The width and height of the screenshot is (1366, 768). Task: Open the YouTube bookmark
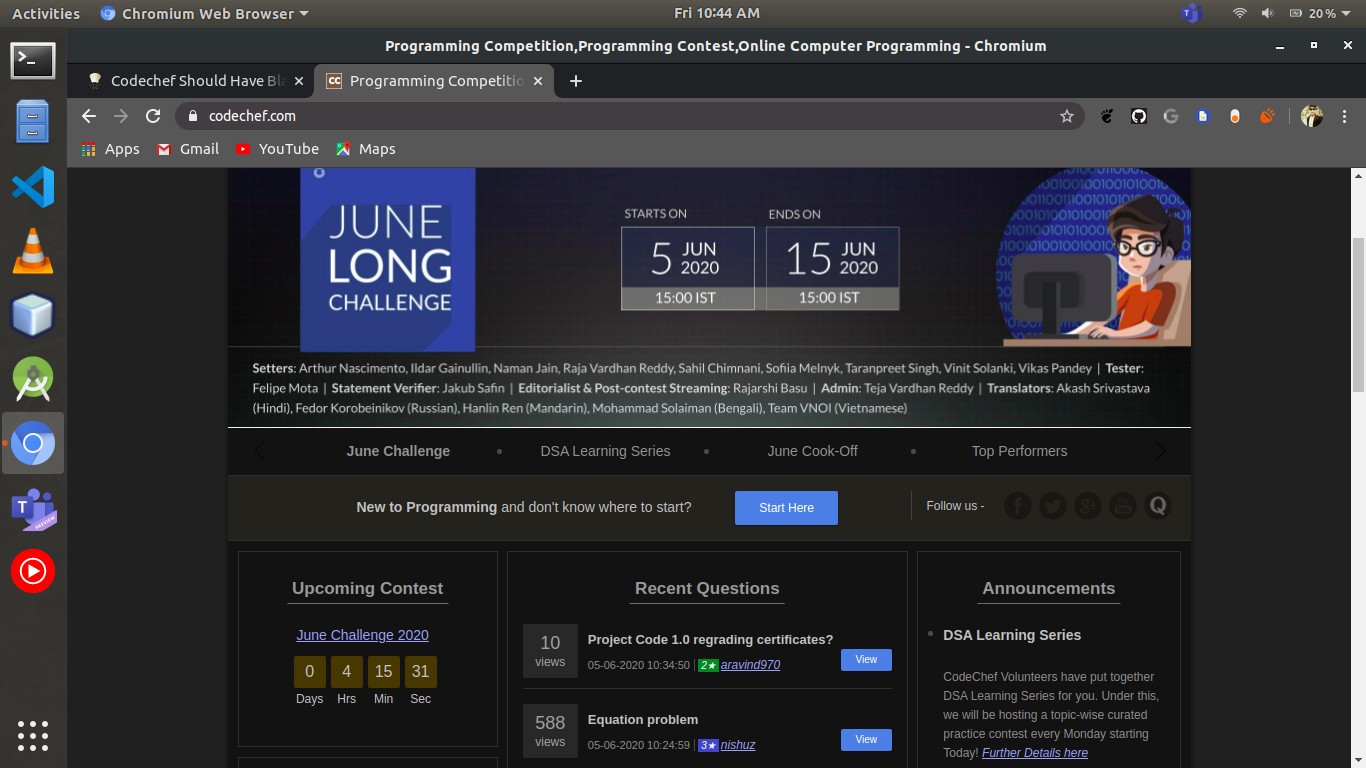[x=277, y=149]
